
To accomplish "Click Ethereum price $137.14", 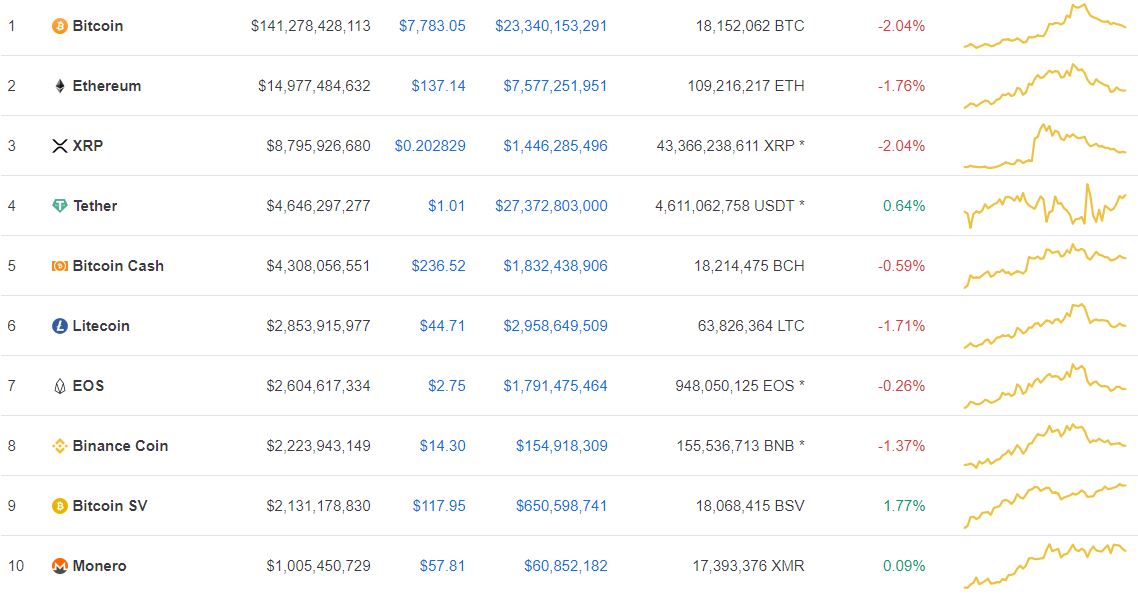I will (x=438, y=86).
